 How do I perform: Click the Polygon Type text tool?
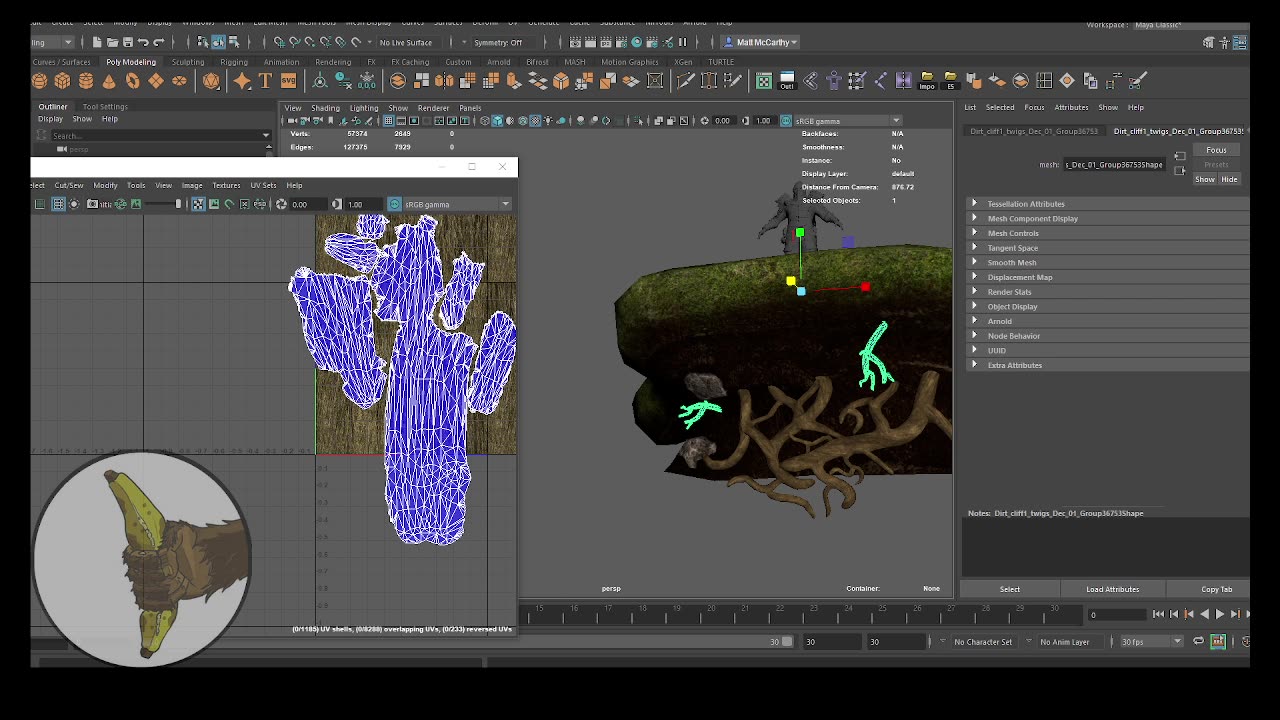pyautogui.click(x=265, y=81)
